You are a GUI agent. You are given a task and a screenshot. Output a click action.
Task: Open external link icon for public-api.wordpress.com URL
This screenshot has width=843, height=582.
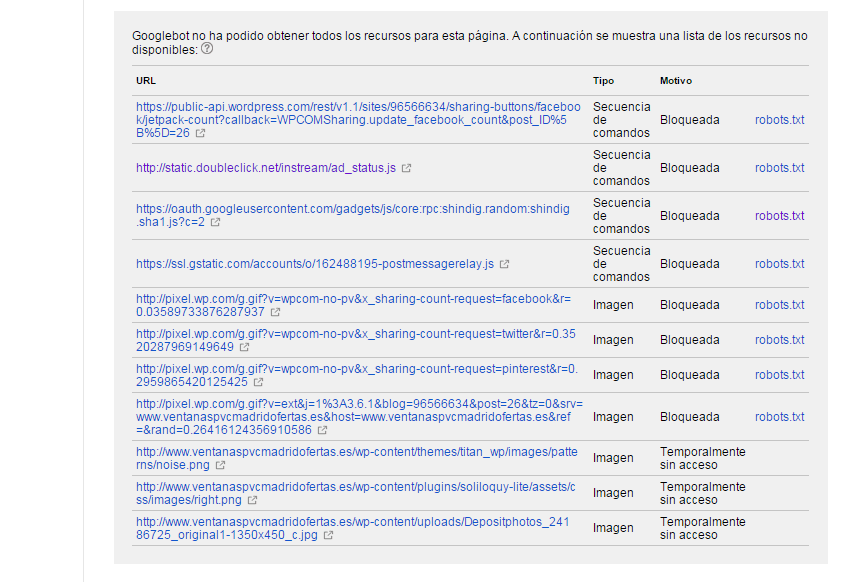coord(201,133)
